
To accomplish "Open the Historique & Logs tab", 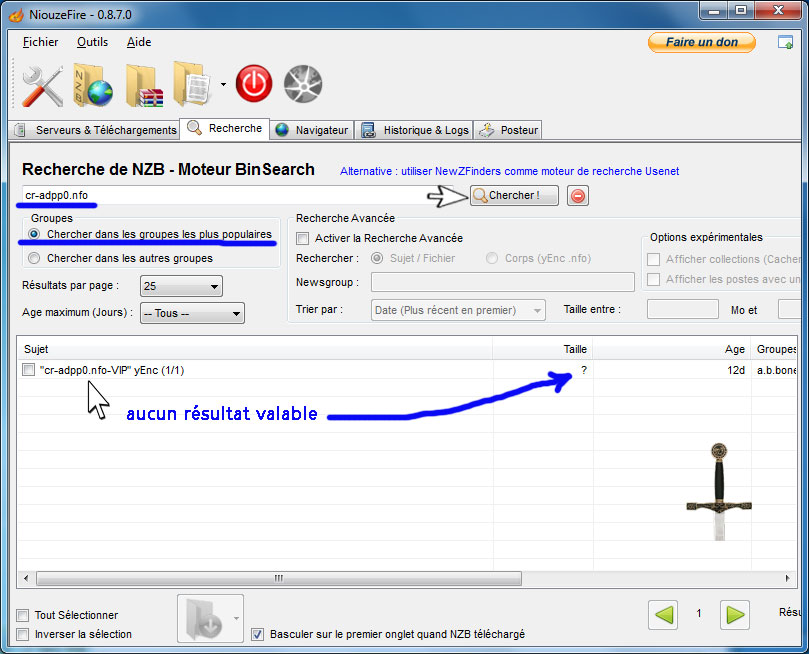I will (415, 130).
